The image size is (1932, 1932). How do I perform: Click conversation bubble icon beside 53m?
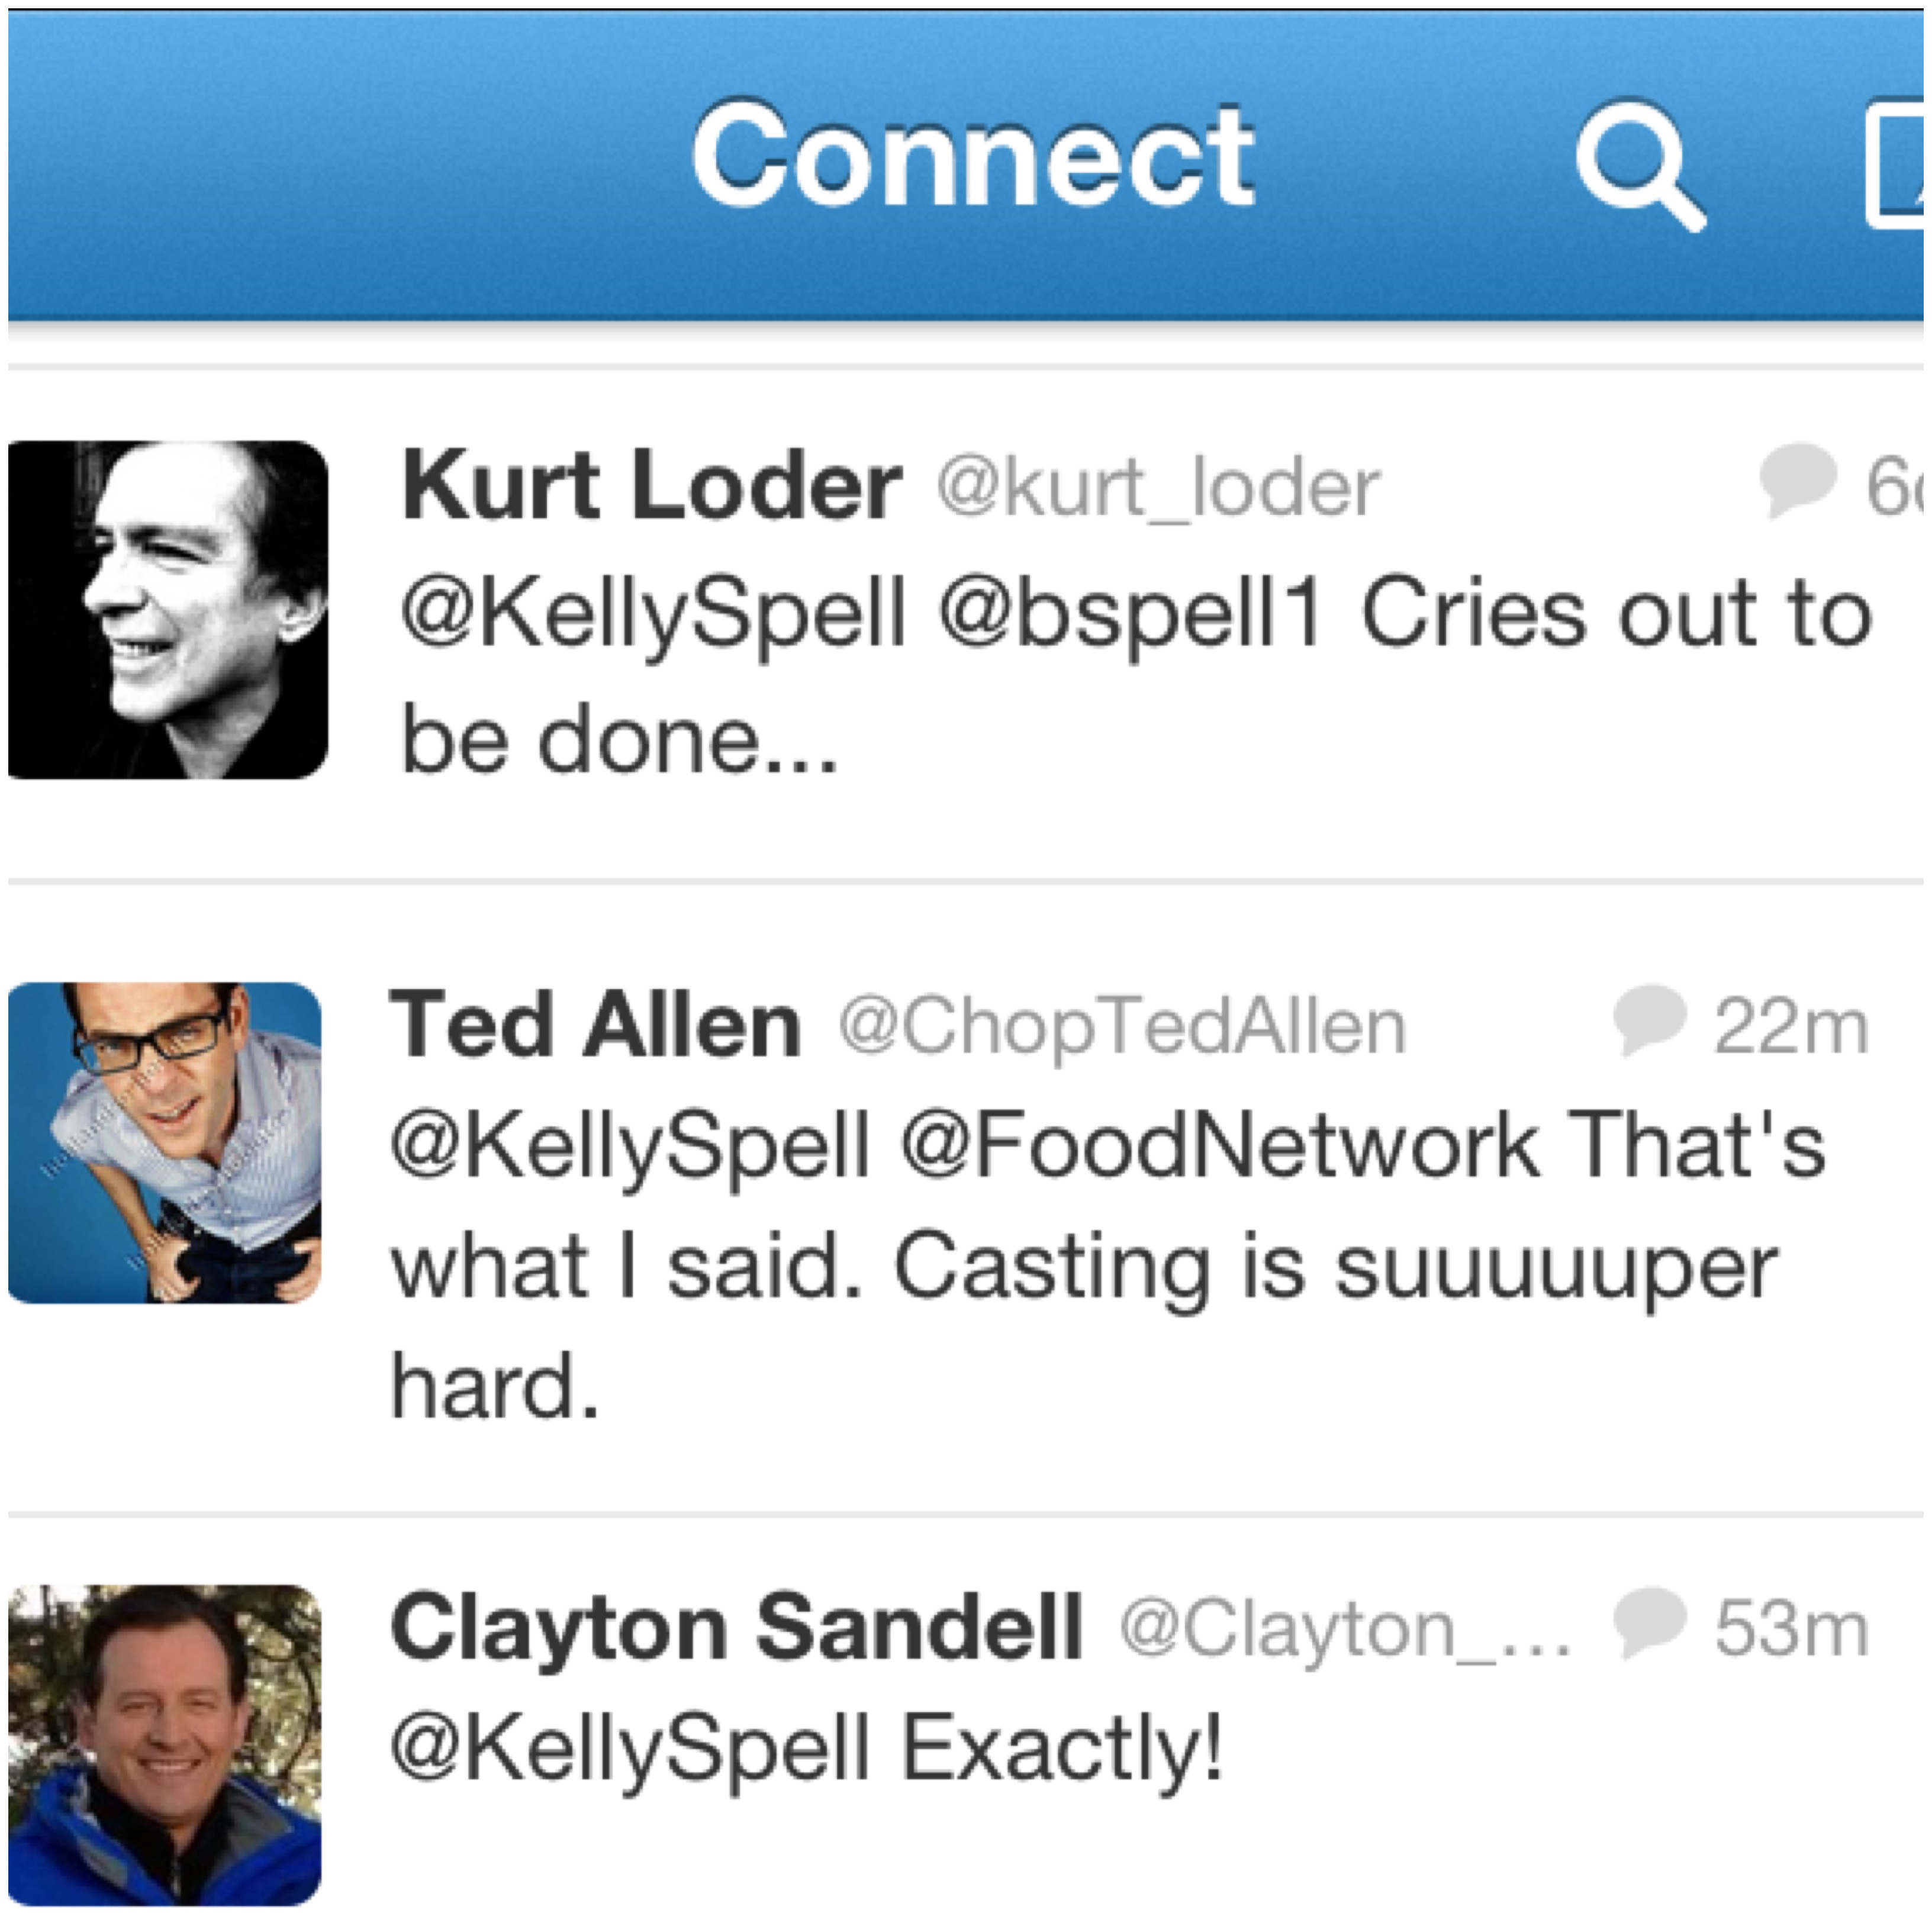[x=1649, y=1621]
